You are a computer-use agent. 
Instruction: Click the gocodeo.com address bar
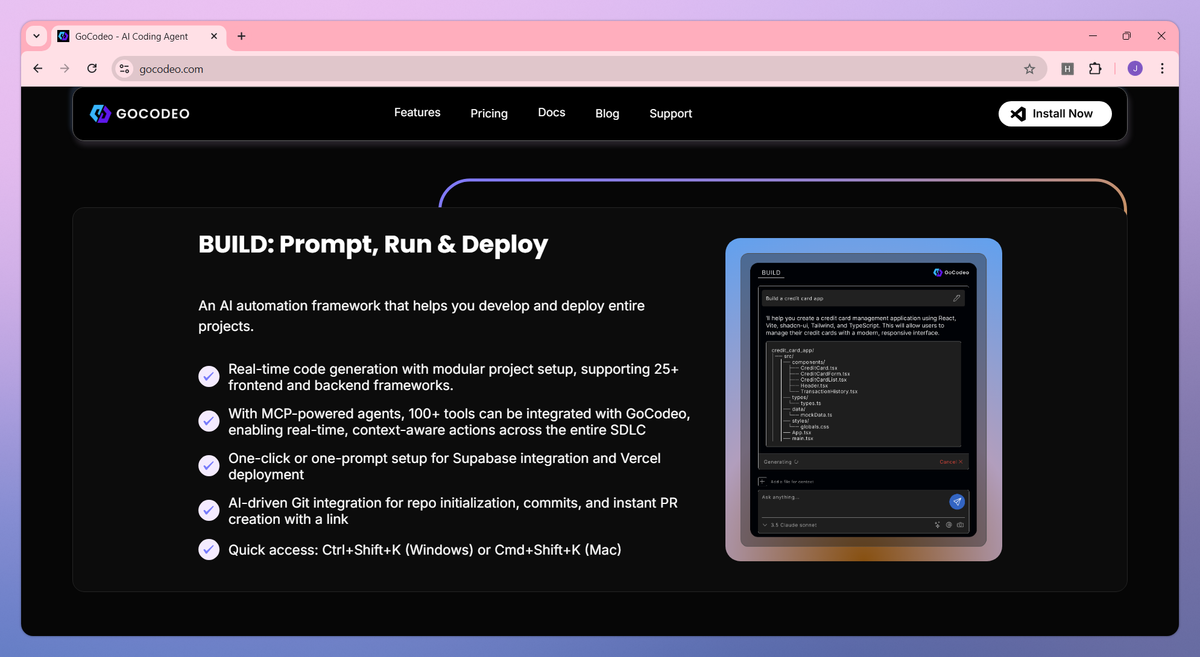579,69
